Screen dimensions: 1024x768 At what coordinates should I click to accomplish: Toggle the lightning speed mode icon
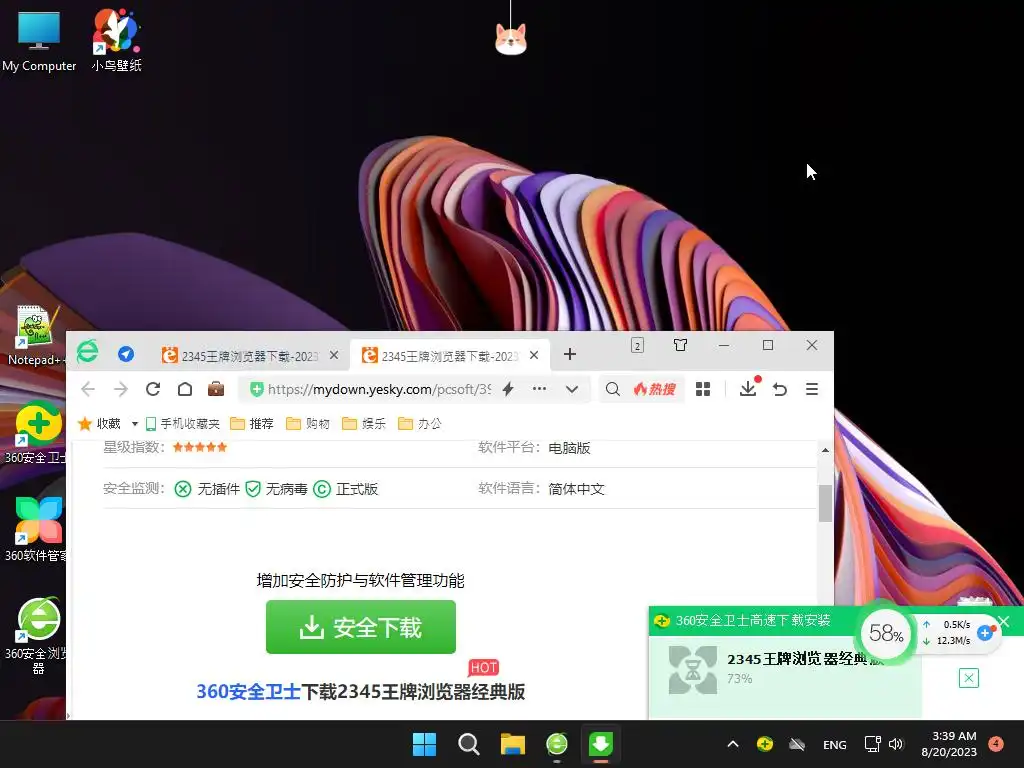click(508, 389)
